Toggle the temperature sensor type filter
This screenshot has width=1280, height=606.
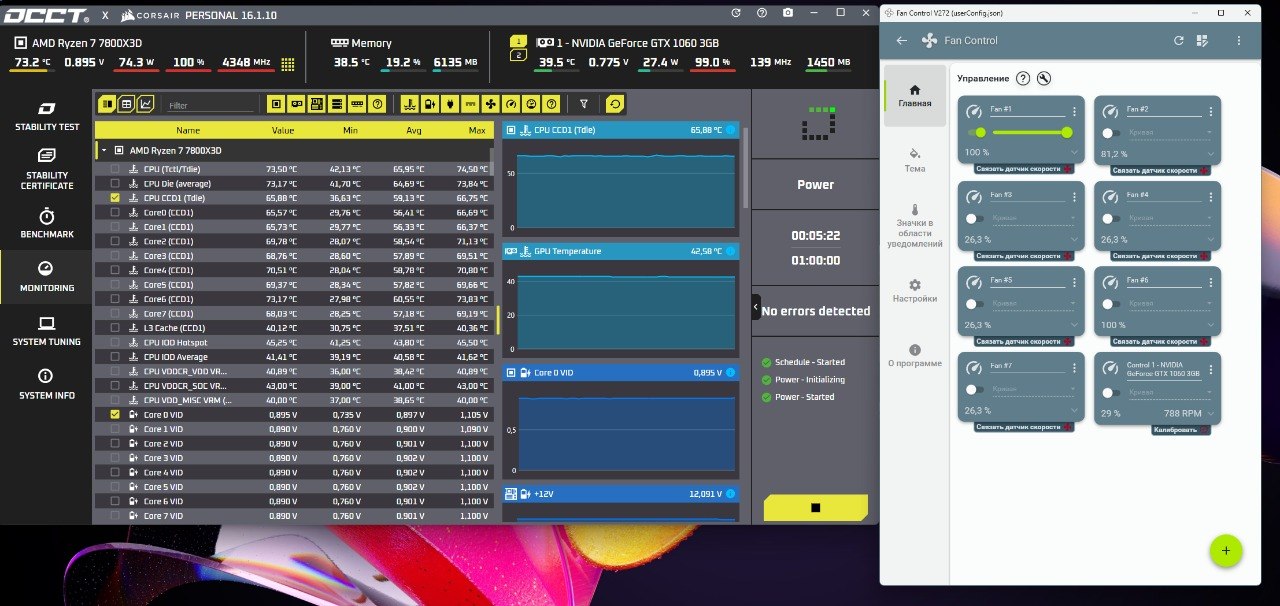pos(409,103)
